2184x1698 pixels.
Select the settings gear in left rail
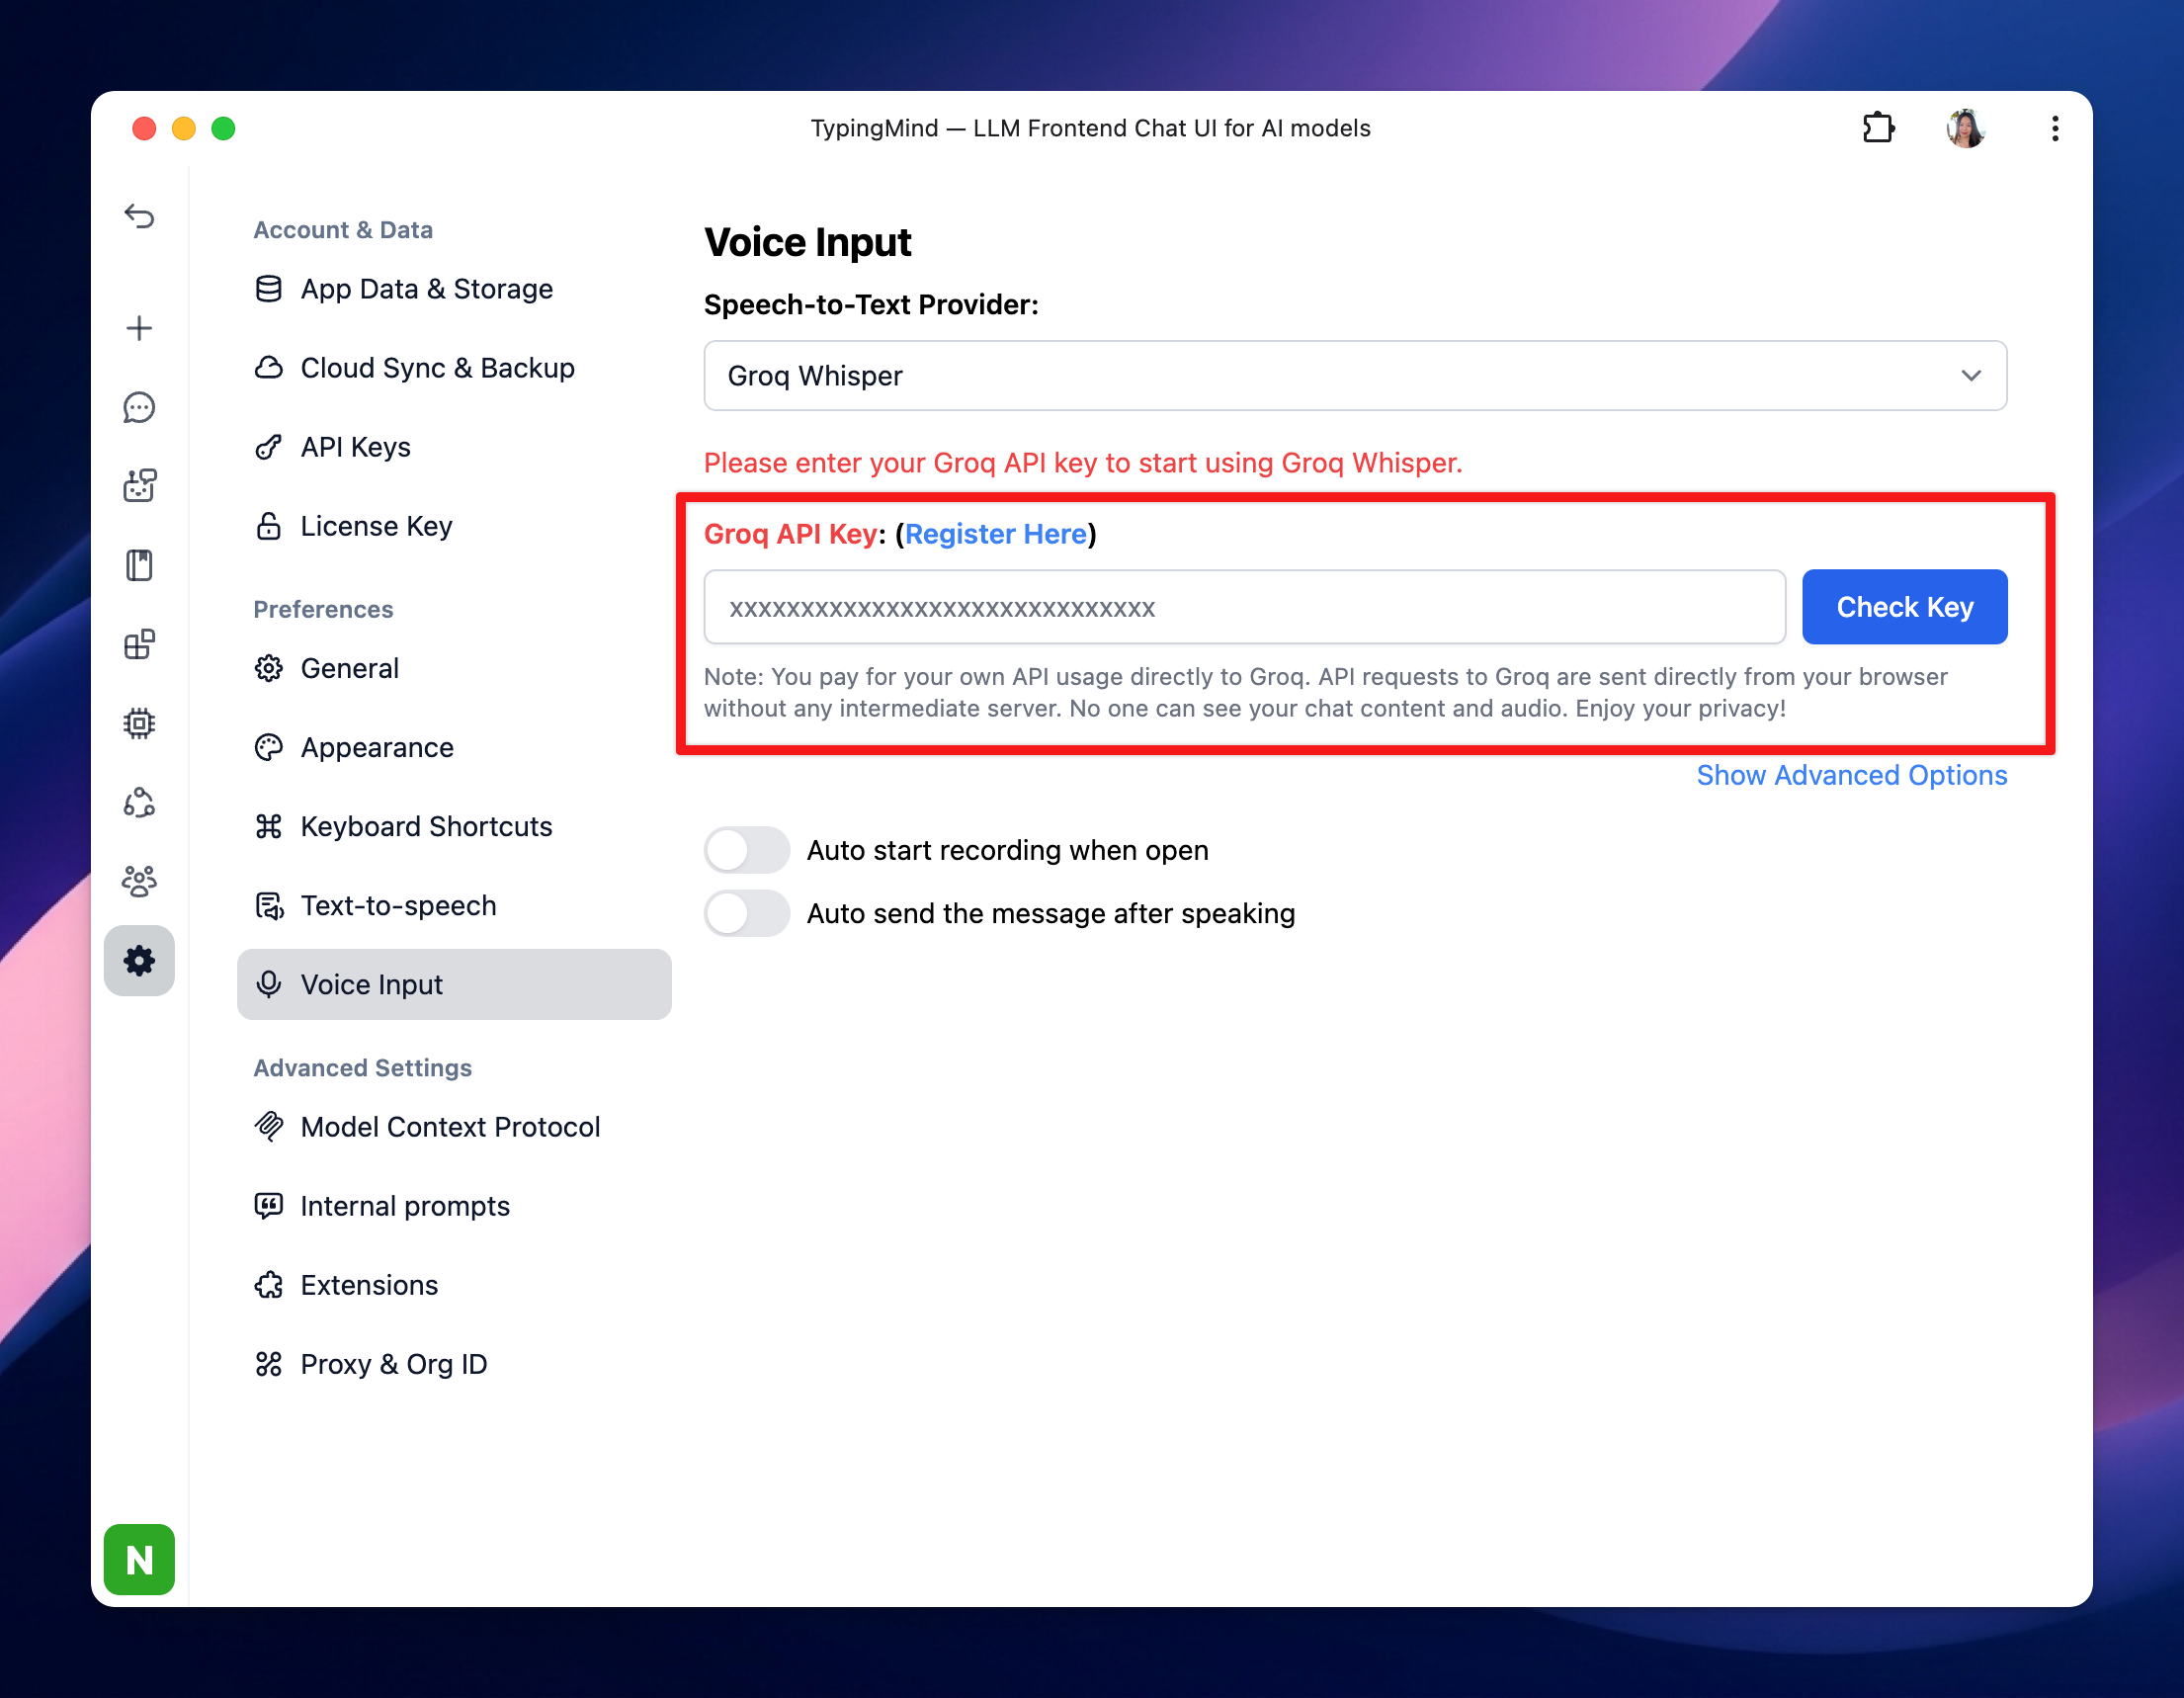[139, 961]
